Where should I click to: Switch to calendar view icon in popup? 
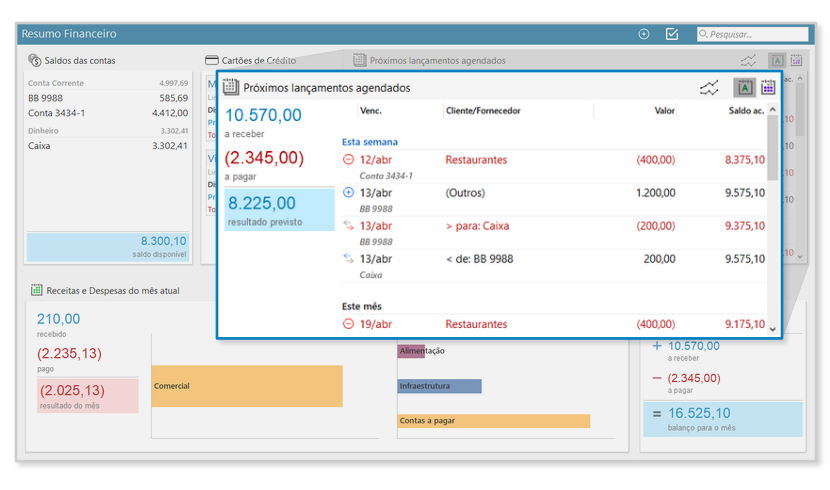click(x=768, y=88)
